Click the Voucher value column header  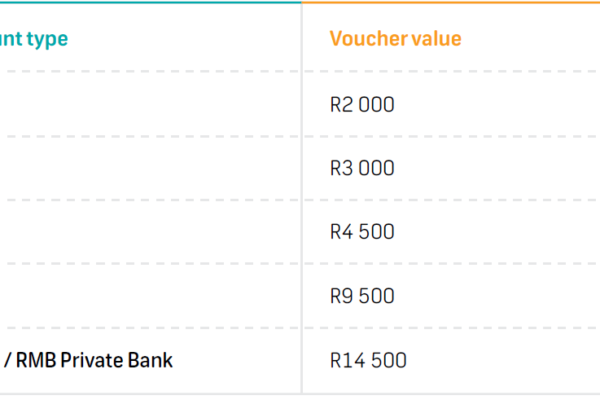point(395,39)
